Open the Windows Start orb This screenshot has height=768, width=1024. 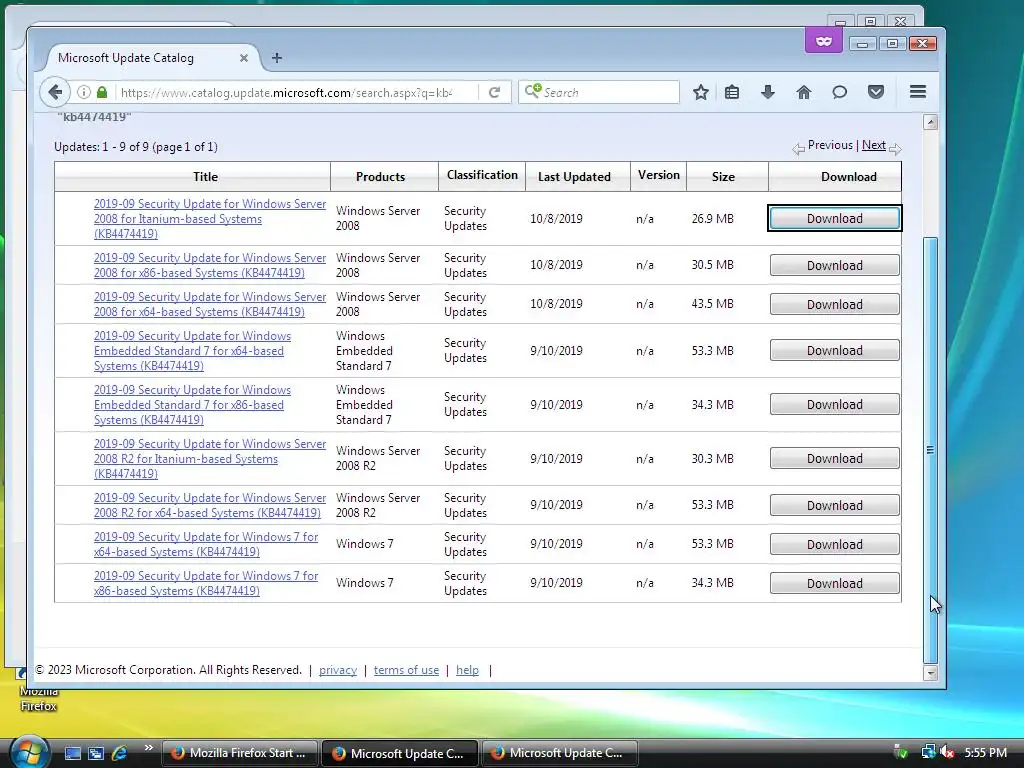[29, 752]
